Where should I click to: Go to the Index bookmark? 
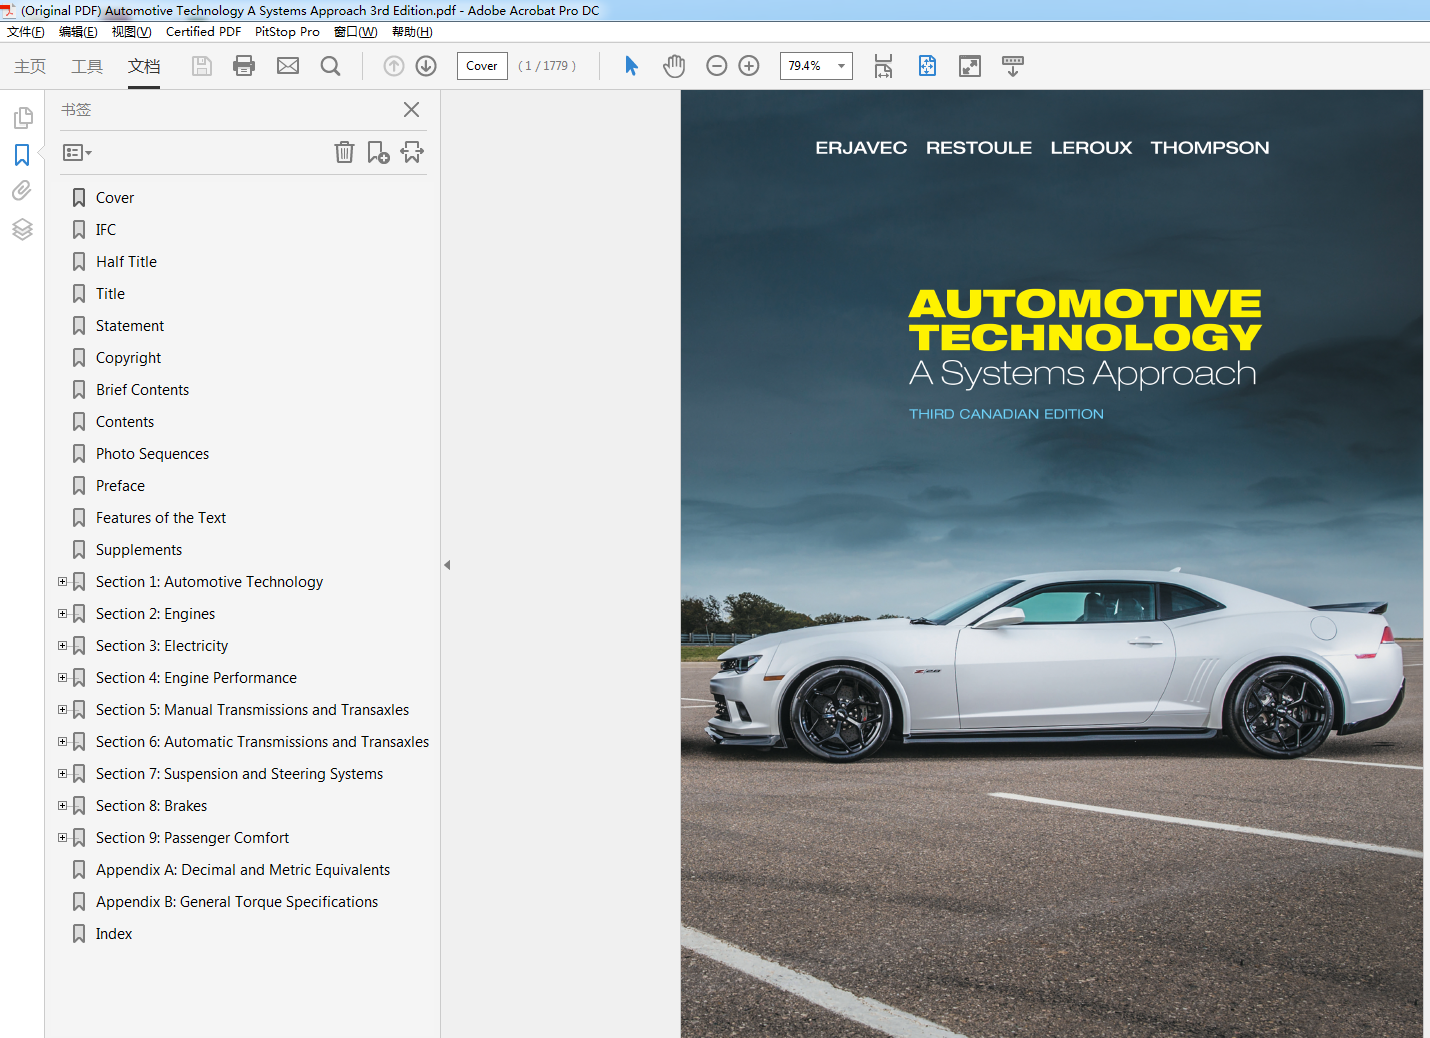[114, 934]
